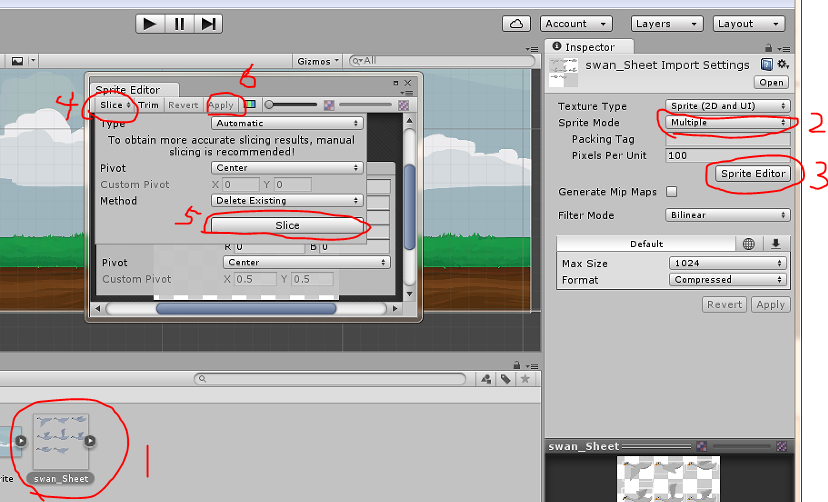Open the Inspector panel options menu
Image resolution: width=828 pixels, height=502 pixels.
point(783,49)
